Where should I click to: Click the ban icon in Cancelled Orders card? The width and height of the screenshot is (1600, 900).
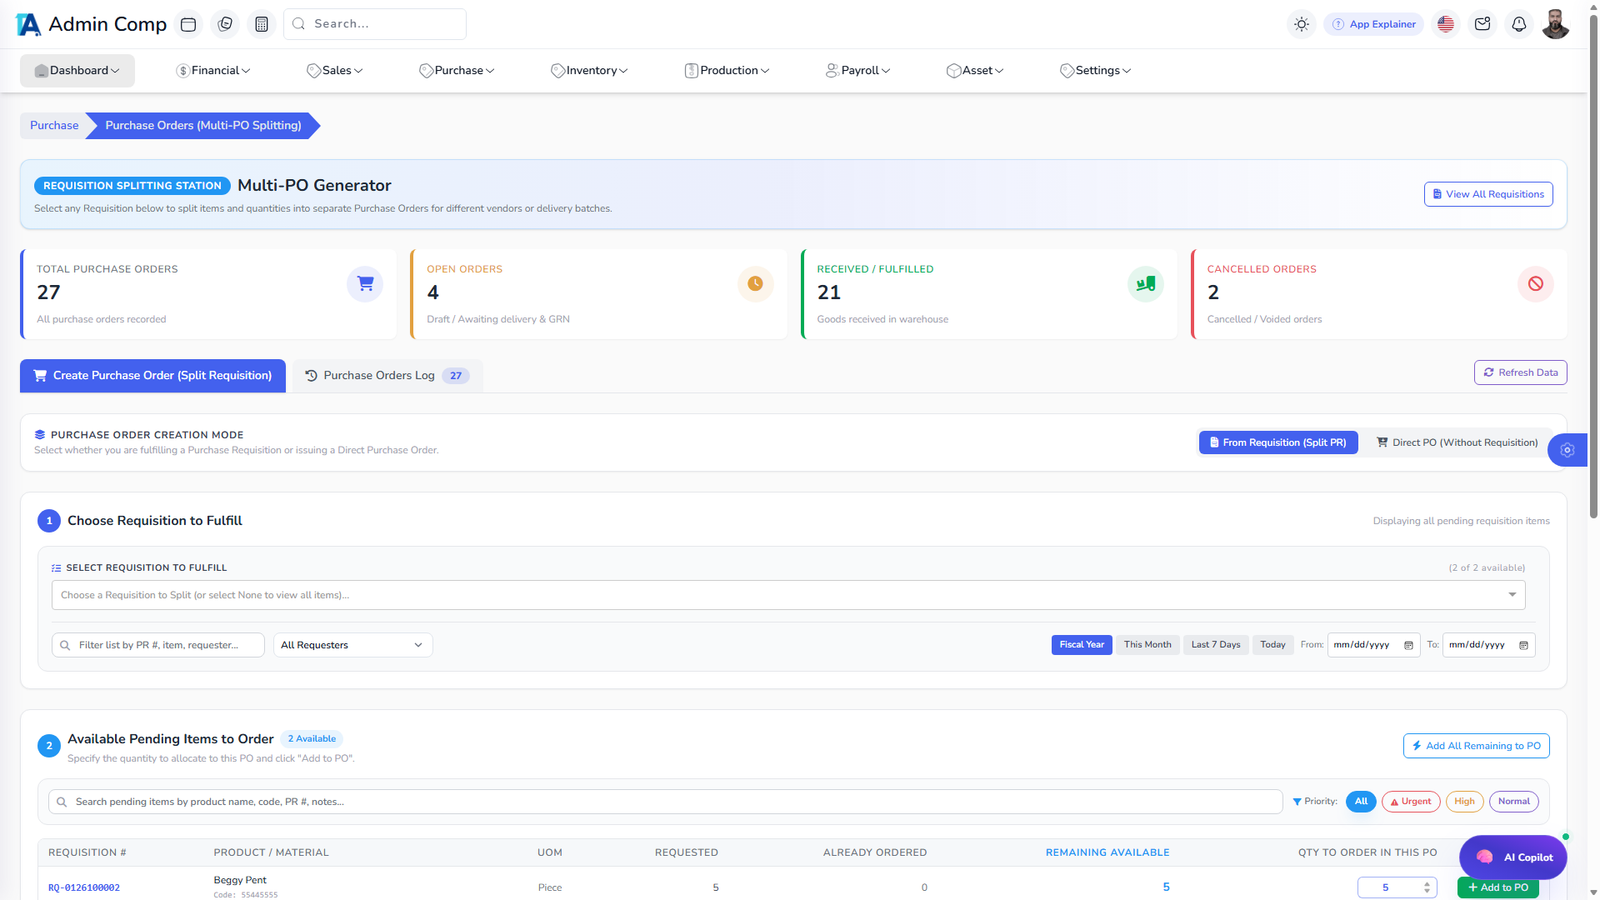(1536, 284)
